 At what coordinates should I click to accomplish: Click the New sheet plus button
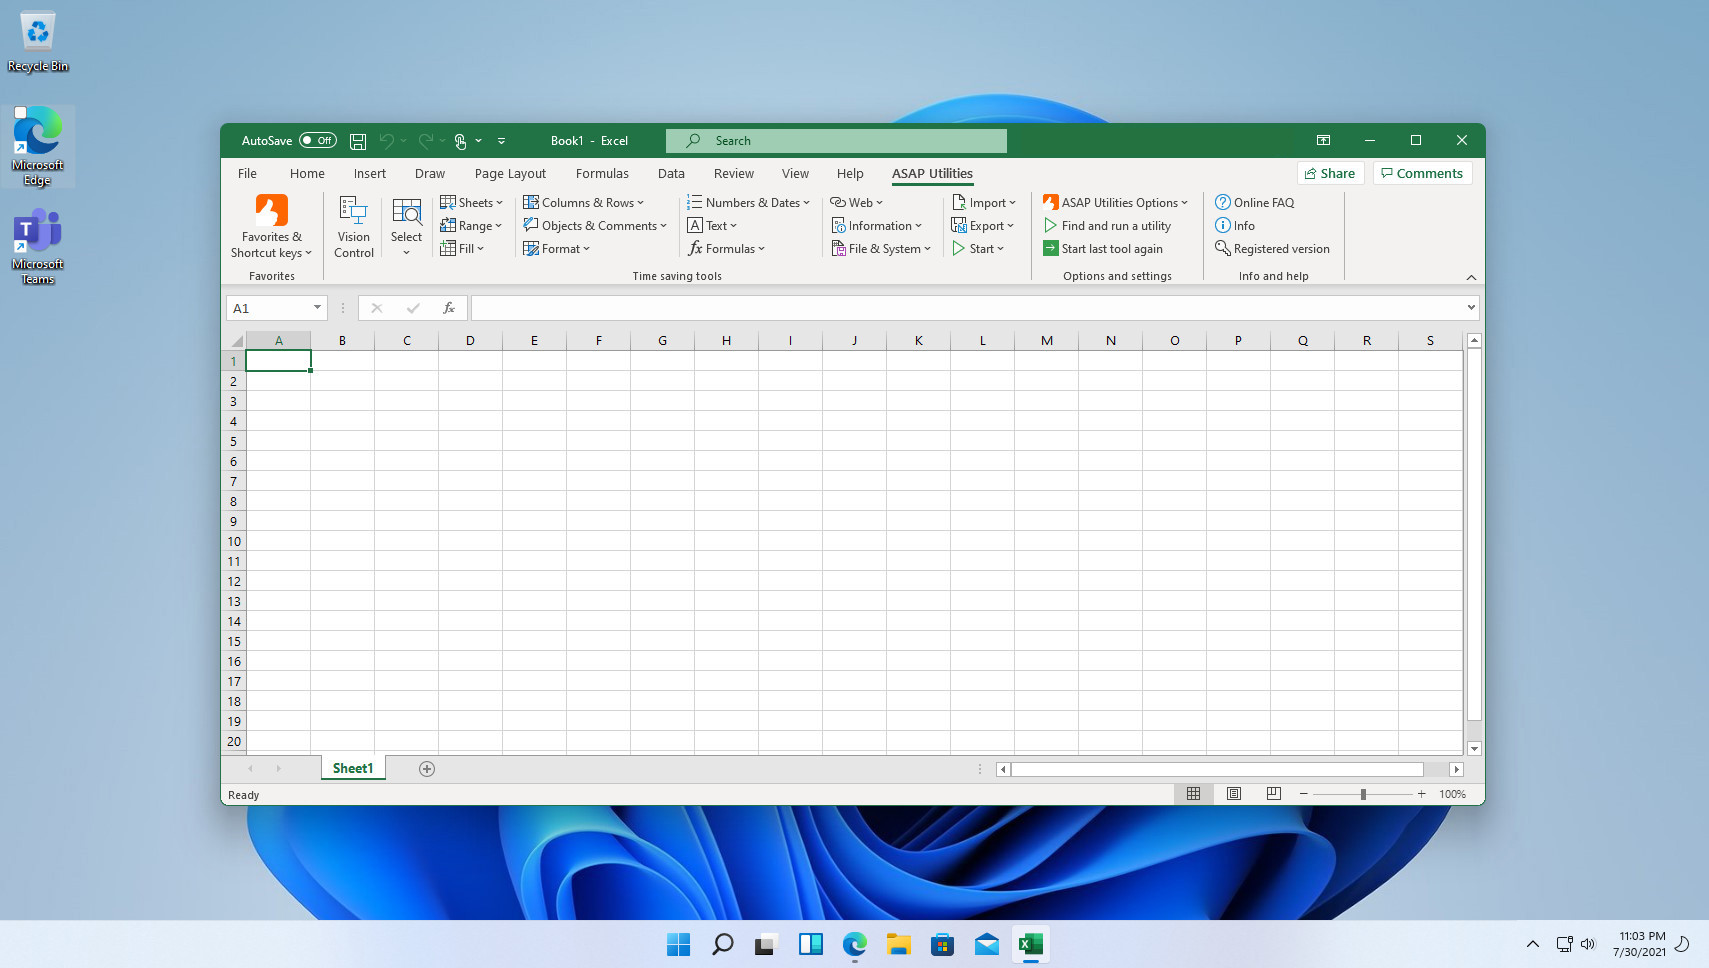click(x=427, y=768)
